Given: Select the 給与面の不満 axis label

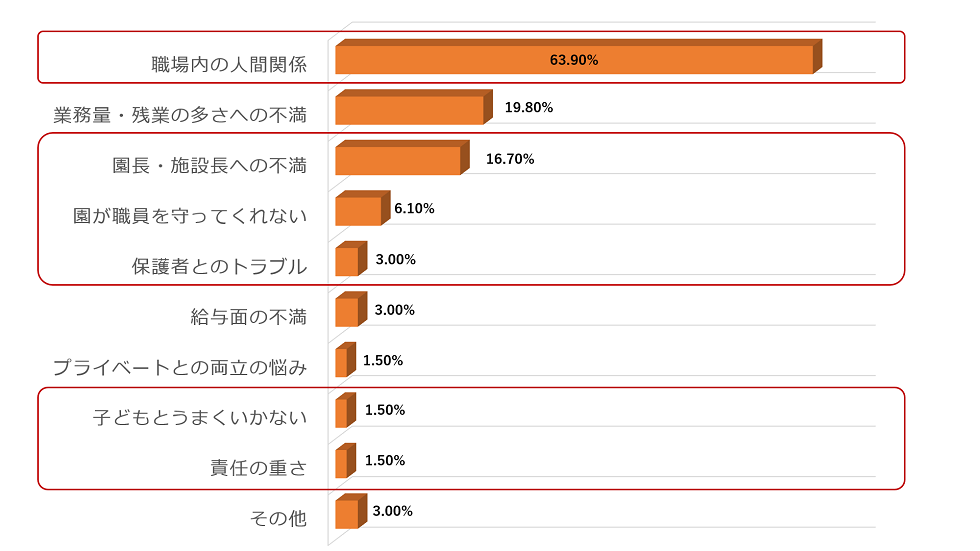Looking at the screenshot, I should tap(248, 317).
